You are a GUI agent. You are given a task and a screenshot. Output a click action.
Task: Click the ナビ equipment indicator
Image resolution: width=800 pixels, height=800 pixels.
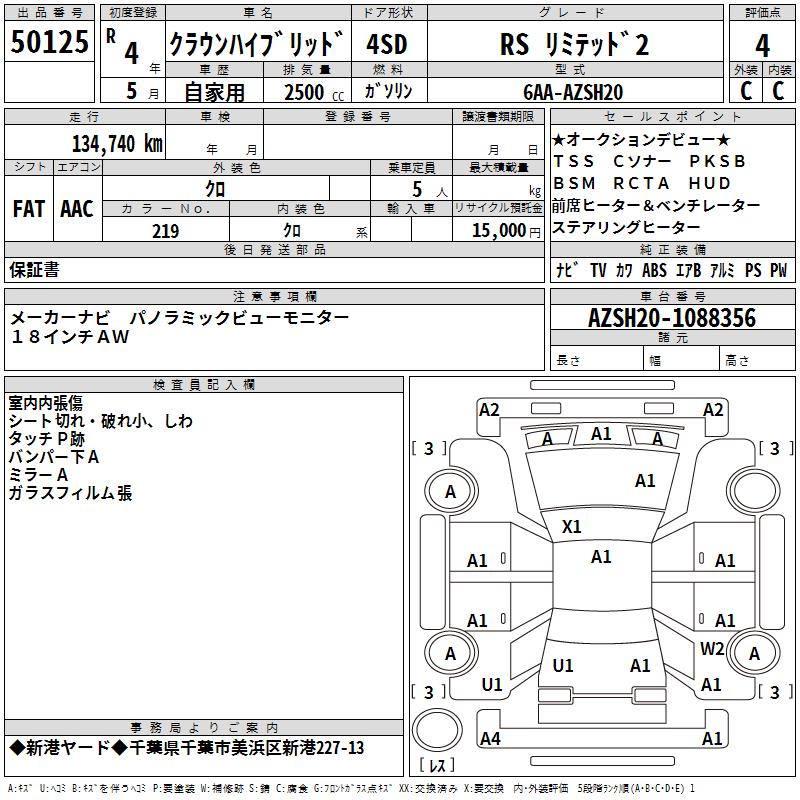coord(564,270)
